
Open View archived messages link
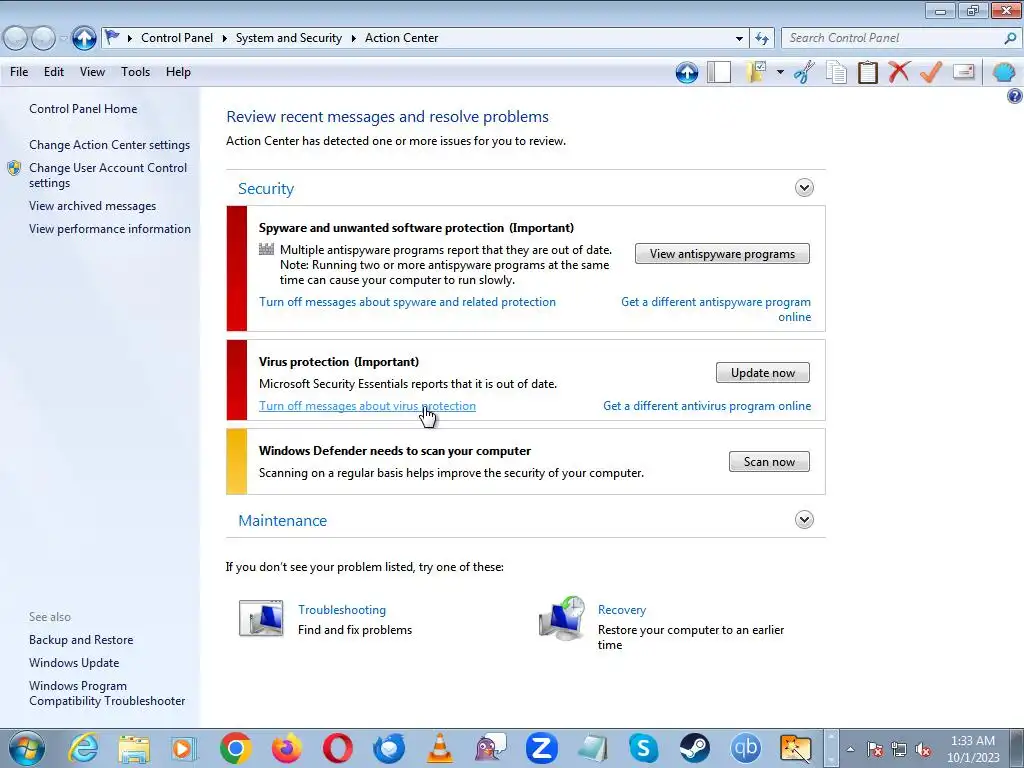[93, 206]
